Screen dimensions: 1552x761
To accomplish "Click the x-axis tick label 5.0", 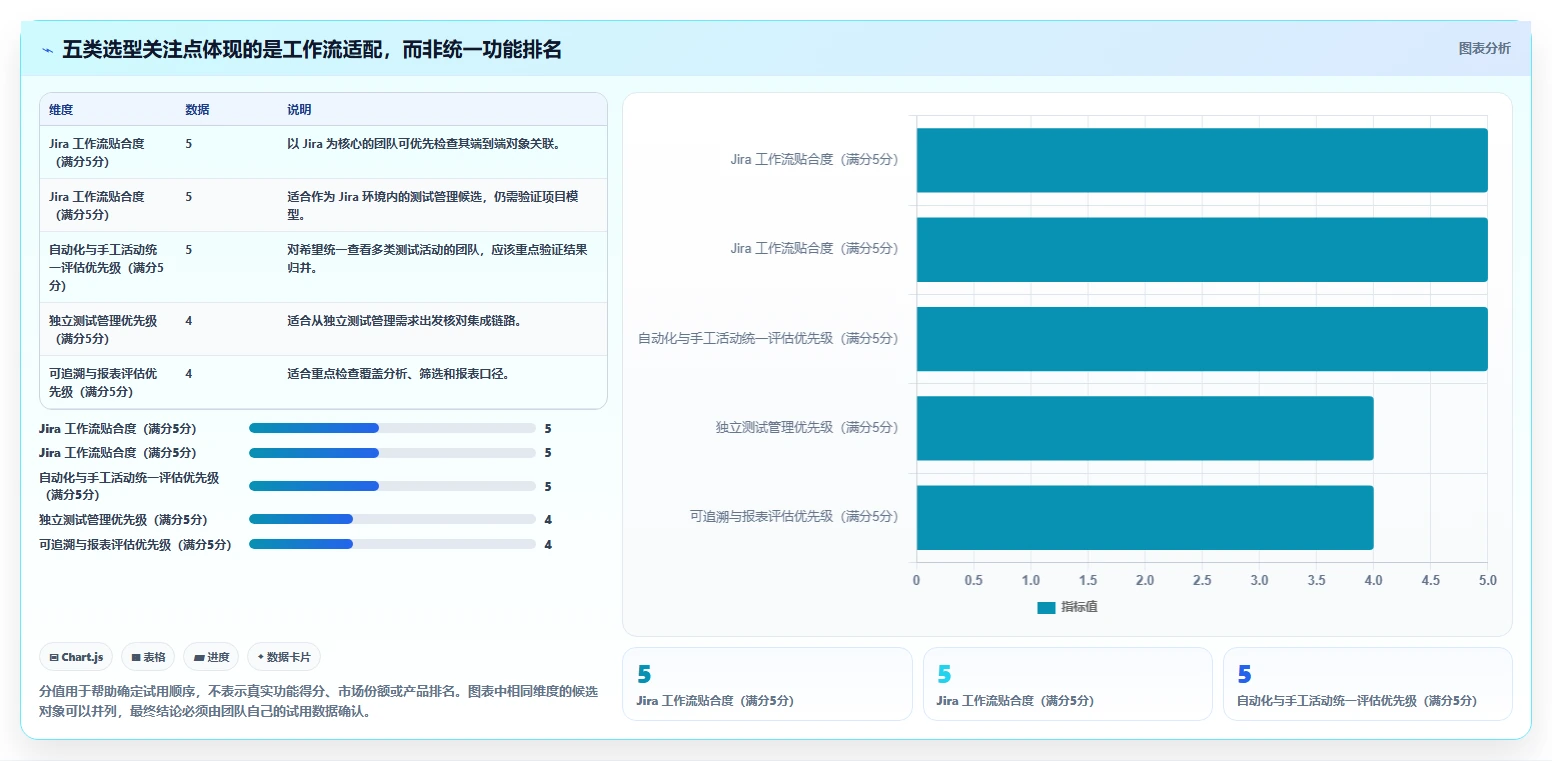I will point(1488,580).
